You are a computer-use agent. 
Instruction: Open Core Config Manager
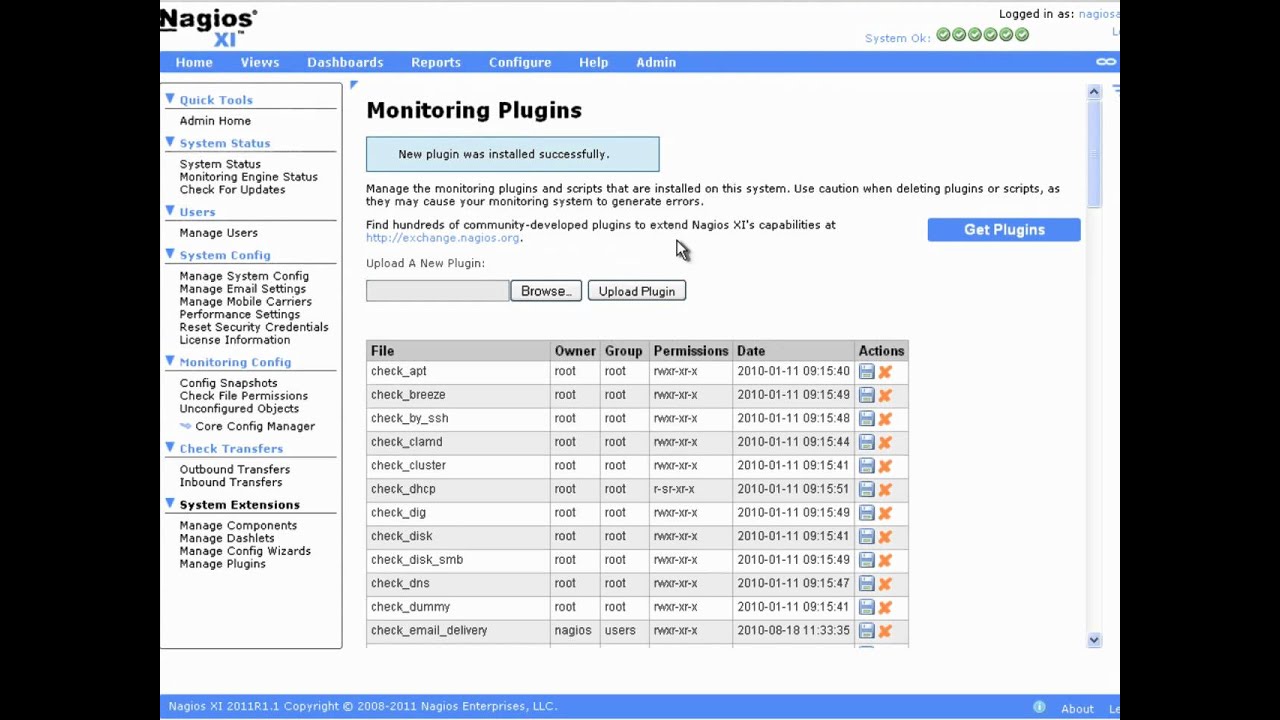point(255,426)
